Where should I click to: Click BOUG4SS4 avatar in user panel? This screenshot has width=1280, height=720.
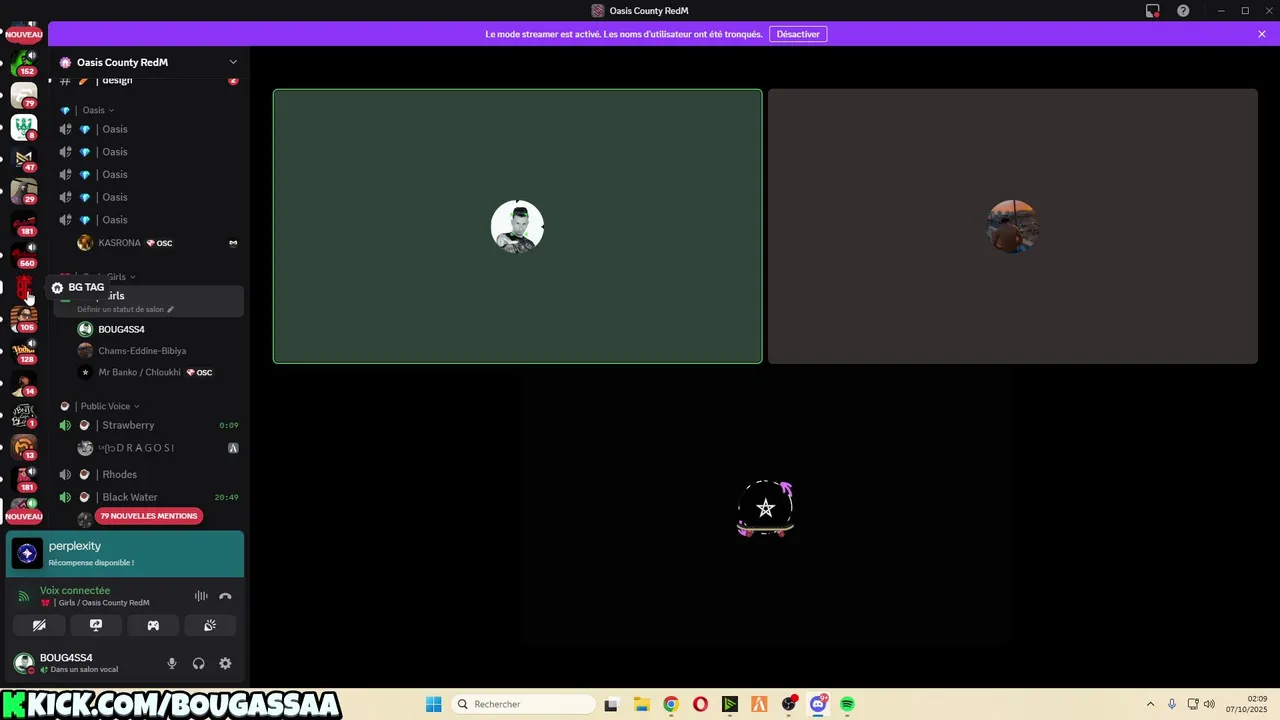click(x=23, y=663)
